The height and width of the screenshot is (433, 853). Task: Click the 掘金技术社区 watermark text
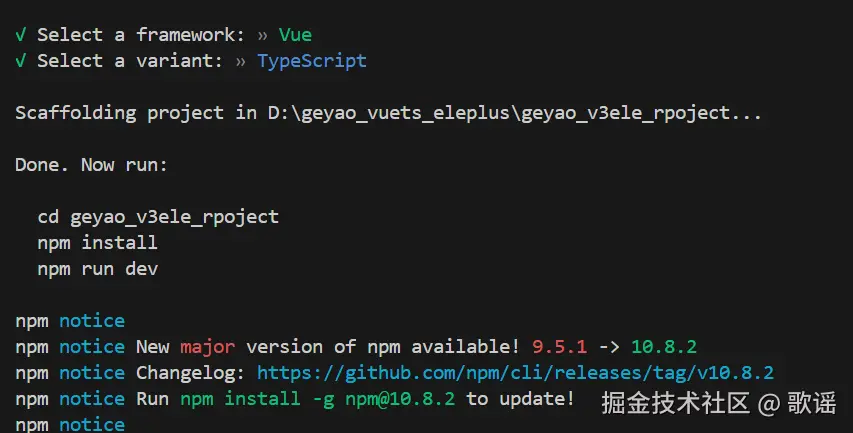click(x=674, y=404)
